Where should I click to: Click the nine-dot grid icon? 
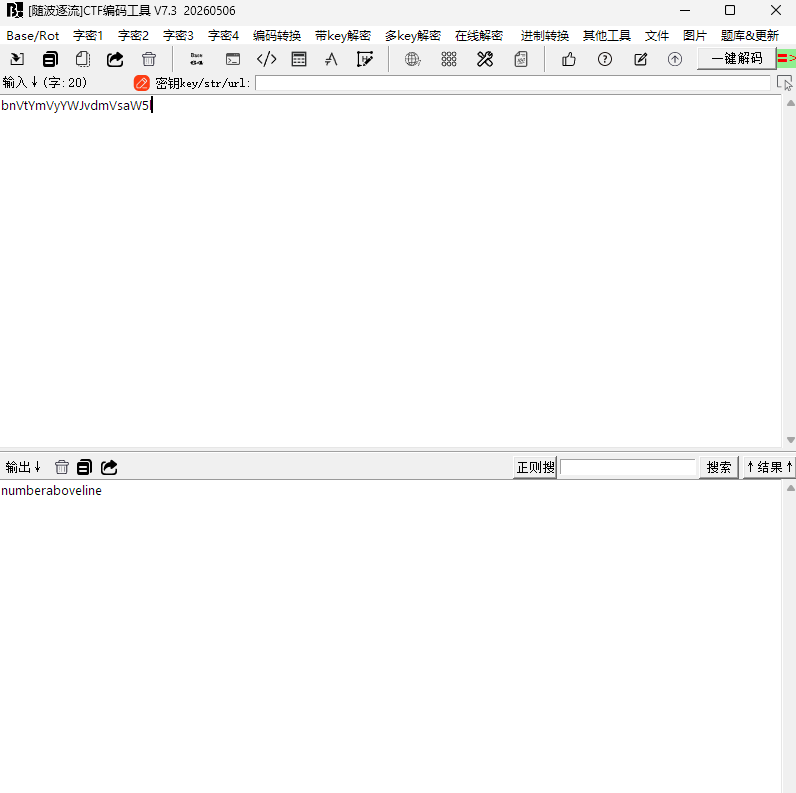(449, 59)
